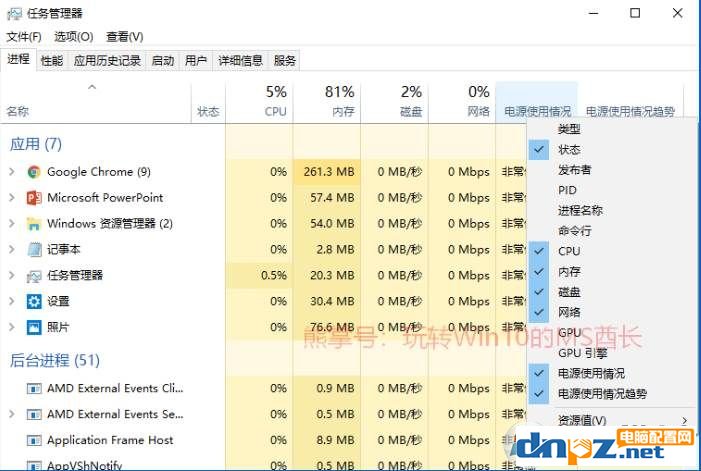Open the 选项(O) menu
The image size is (701, 471).
click(74, 37)
